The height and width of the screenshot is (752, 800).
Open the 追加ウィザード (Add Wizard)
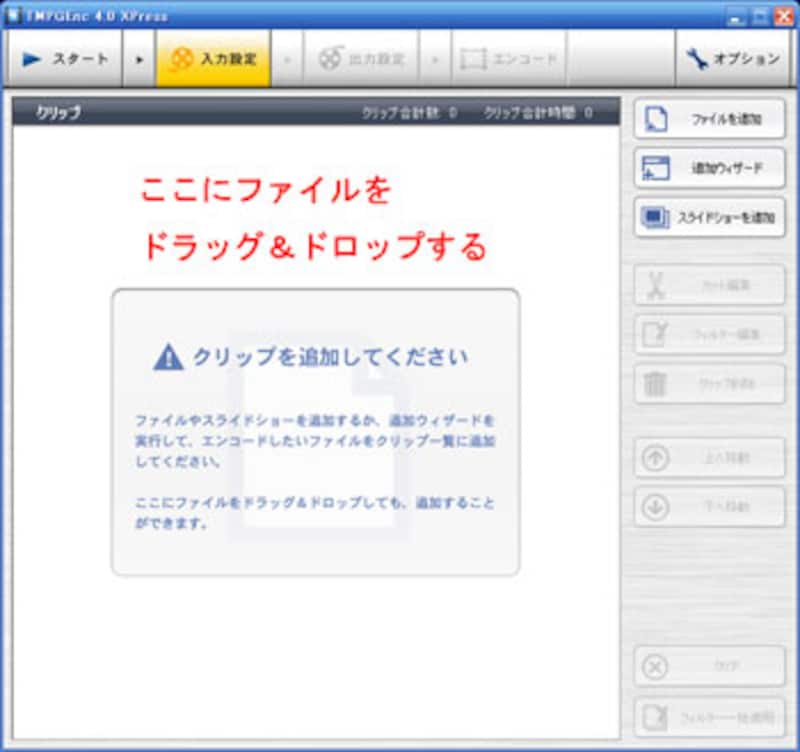tap(709, 168)
